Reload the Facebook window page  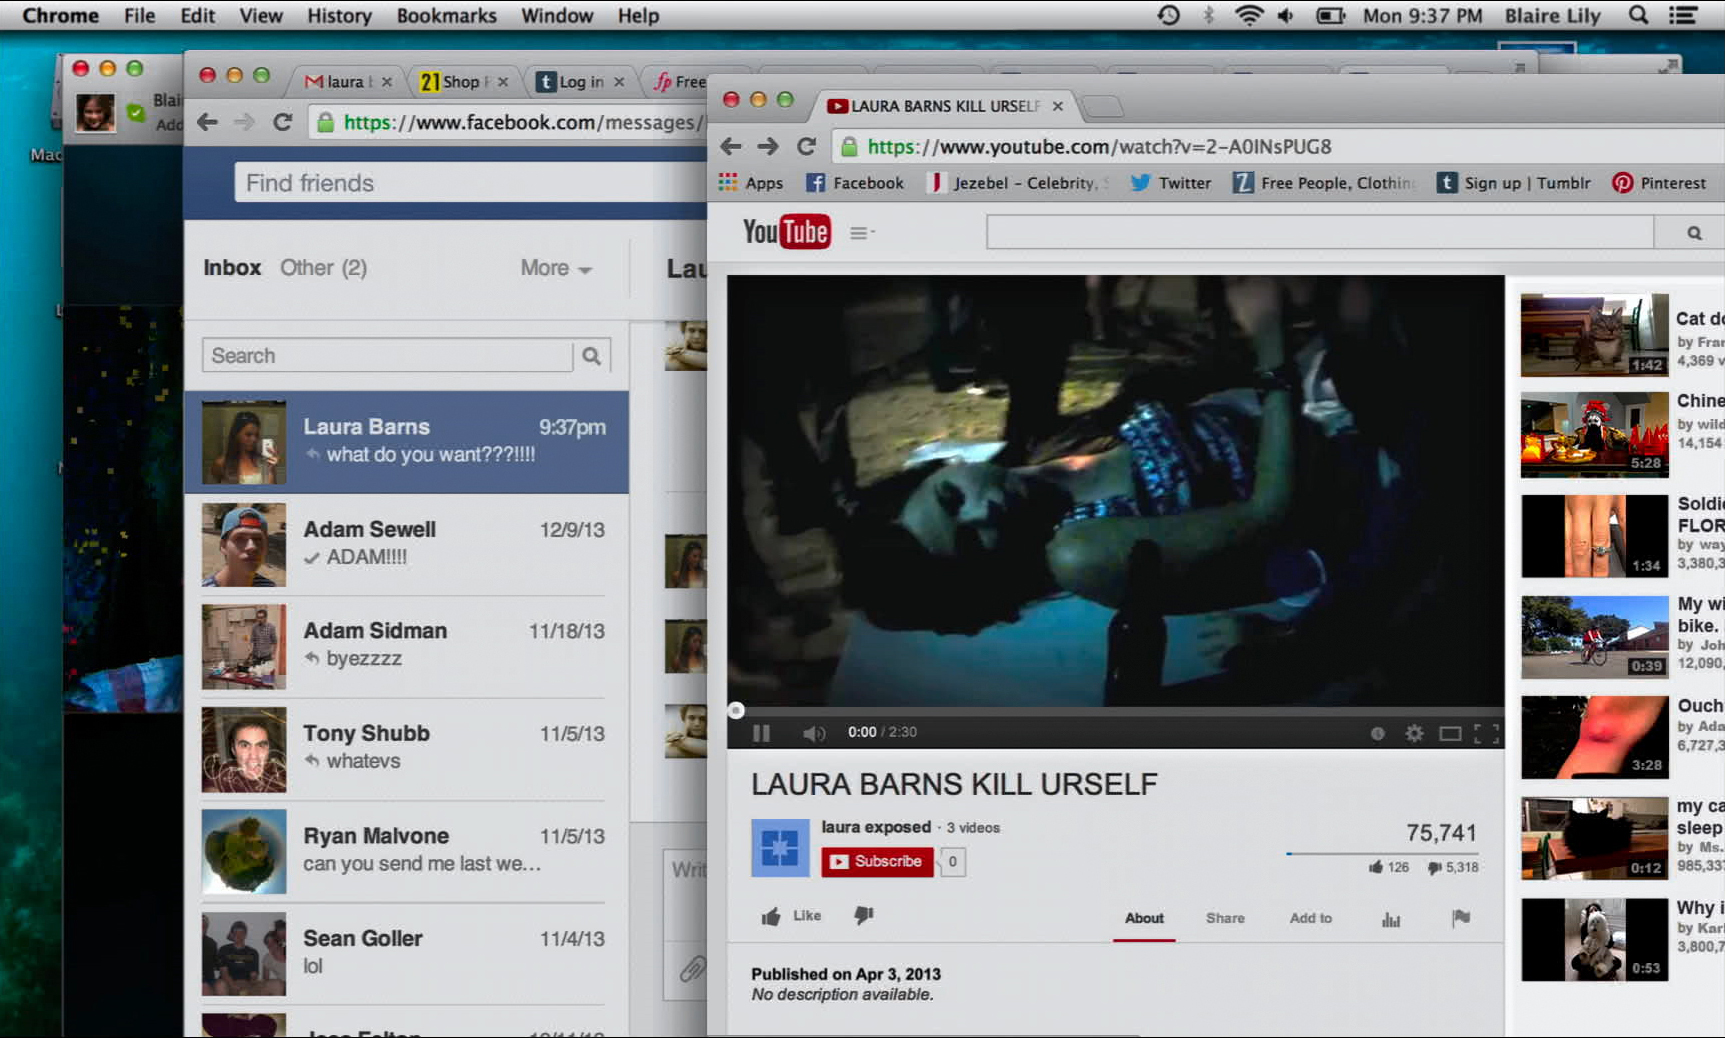coord(283,122)
